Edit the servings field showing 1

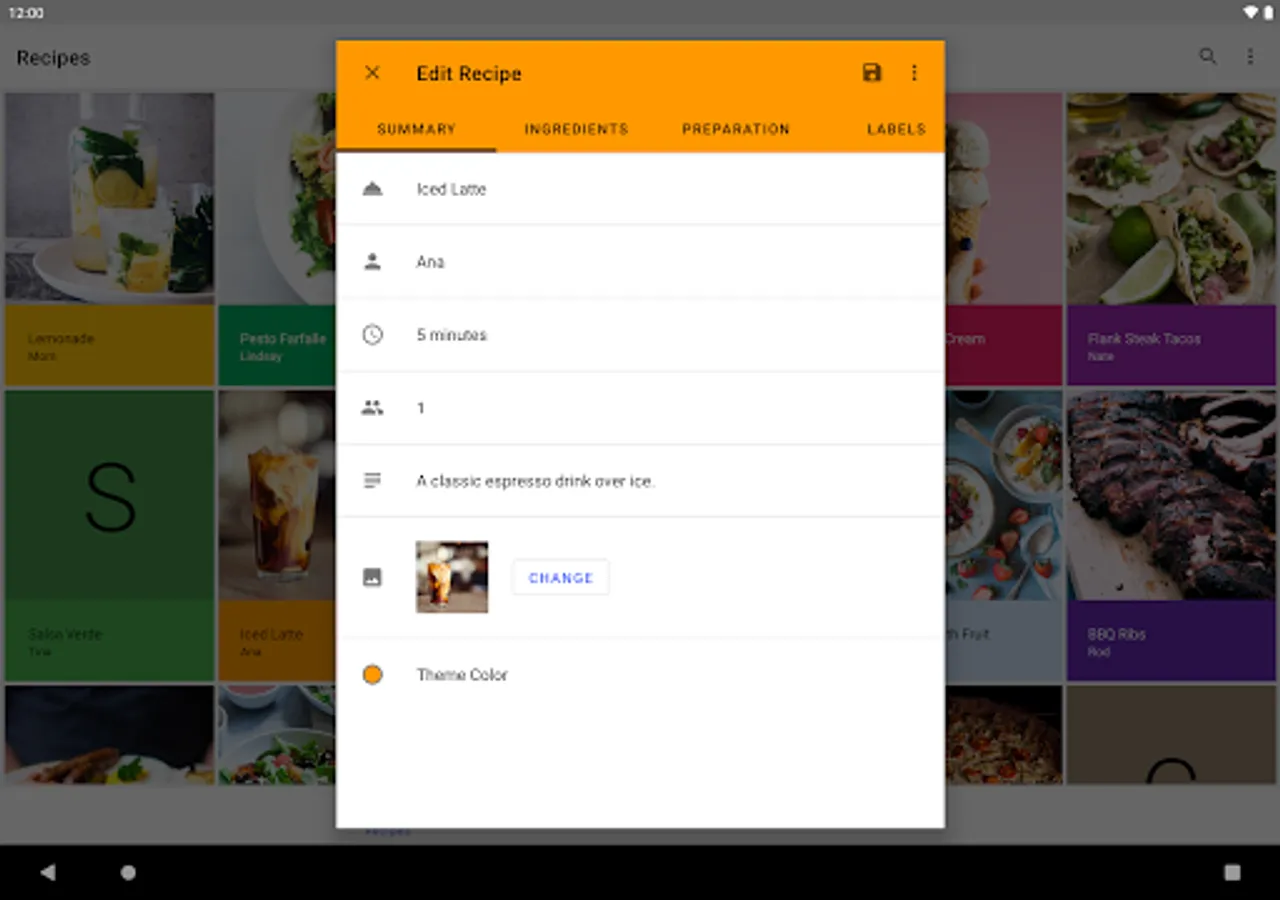click(x=640, y=408)
